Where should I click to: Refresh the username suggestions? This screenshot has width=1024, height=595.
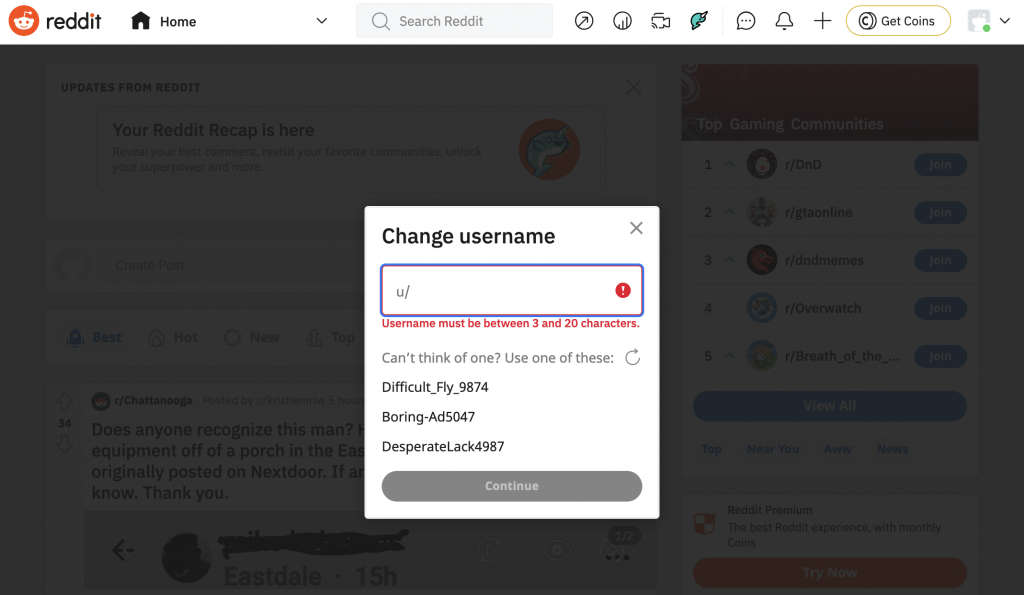click(632, 357)
